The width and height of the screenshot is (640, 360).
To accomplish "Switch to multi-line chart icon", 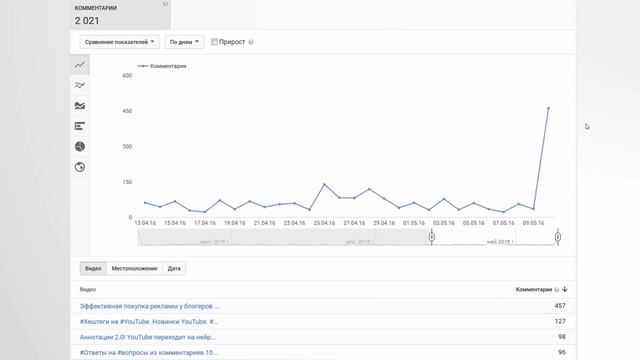I will (x=80, y=85).
